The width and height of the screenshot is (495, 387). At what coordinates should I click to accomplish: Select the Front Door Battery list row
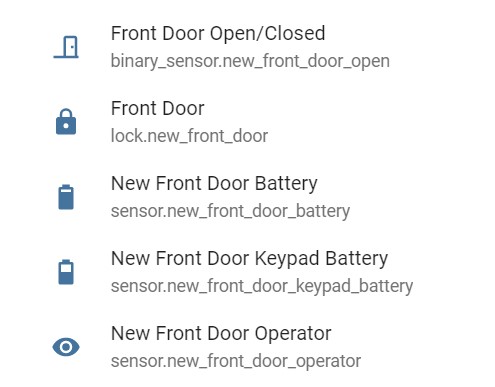pyautogui.click(x=247, y=197)
